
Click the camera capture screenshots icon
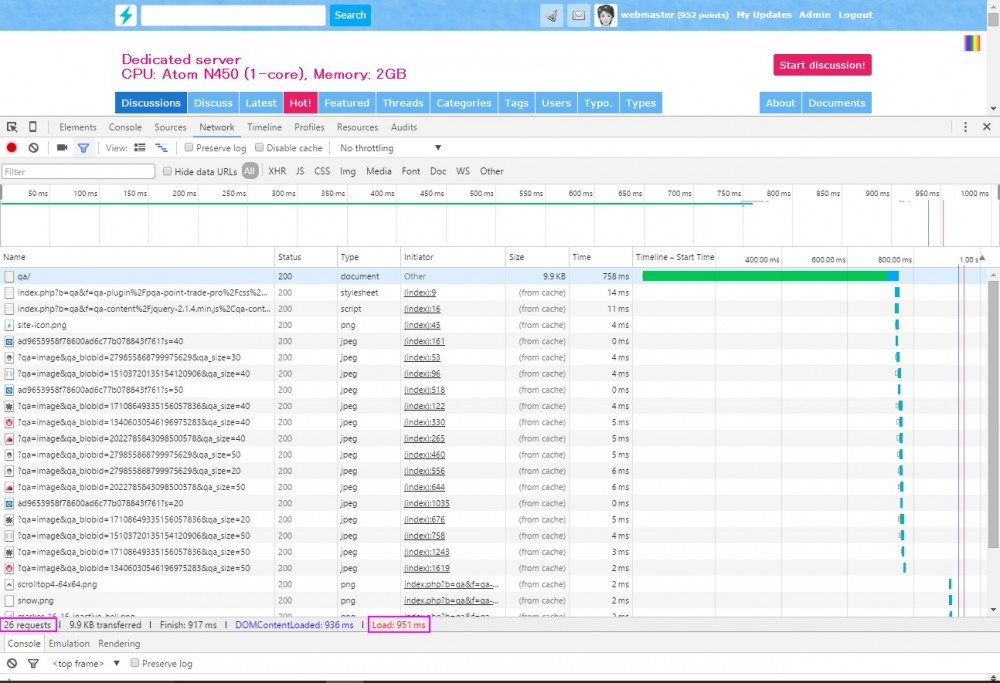[x=62, y=148]
